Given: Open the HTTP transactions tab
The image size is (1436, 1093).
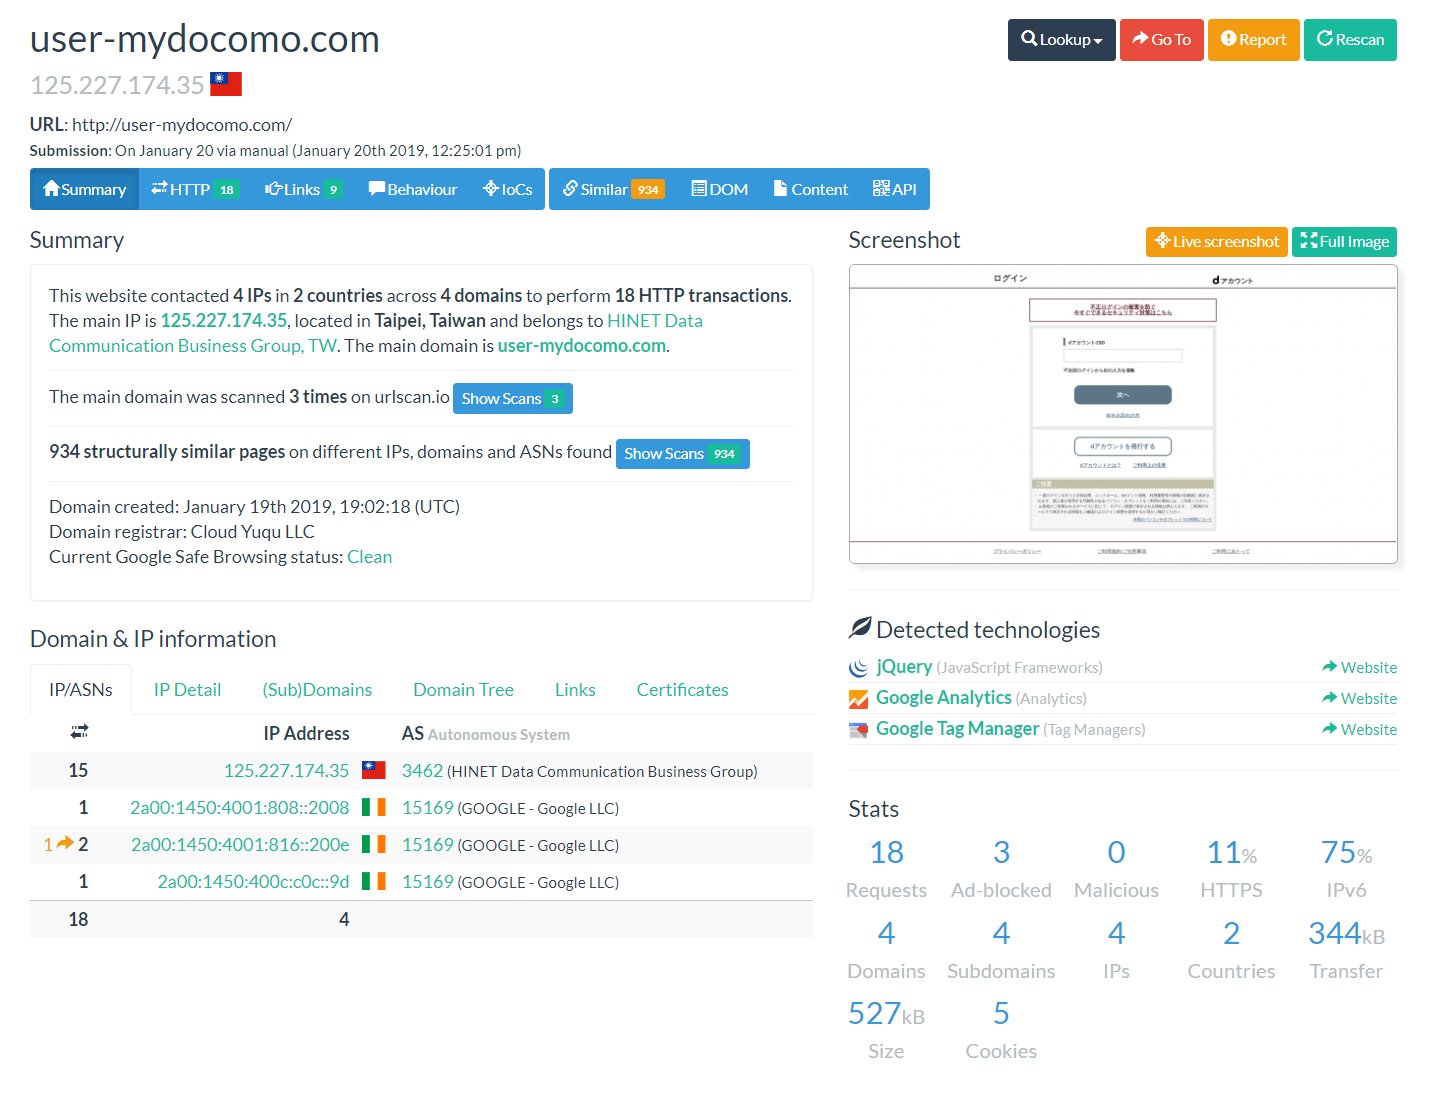Looking at the screenshot, I should (195, 189).
